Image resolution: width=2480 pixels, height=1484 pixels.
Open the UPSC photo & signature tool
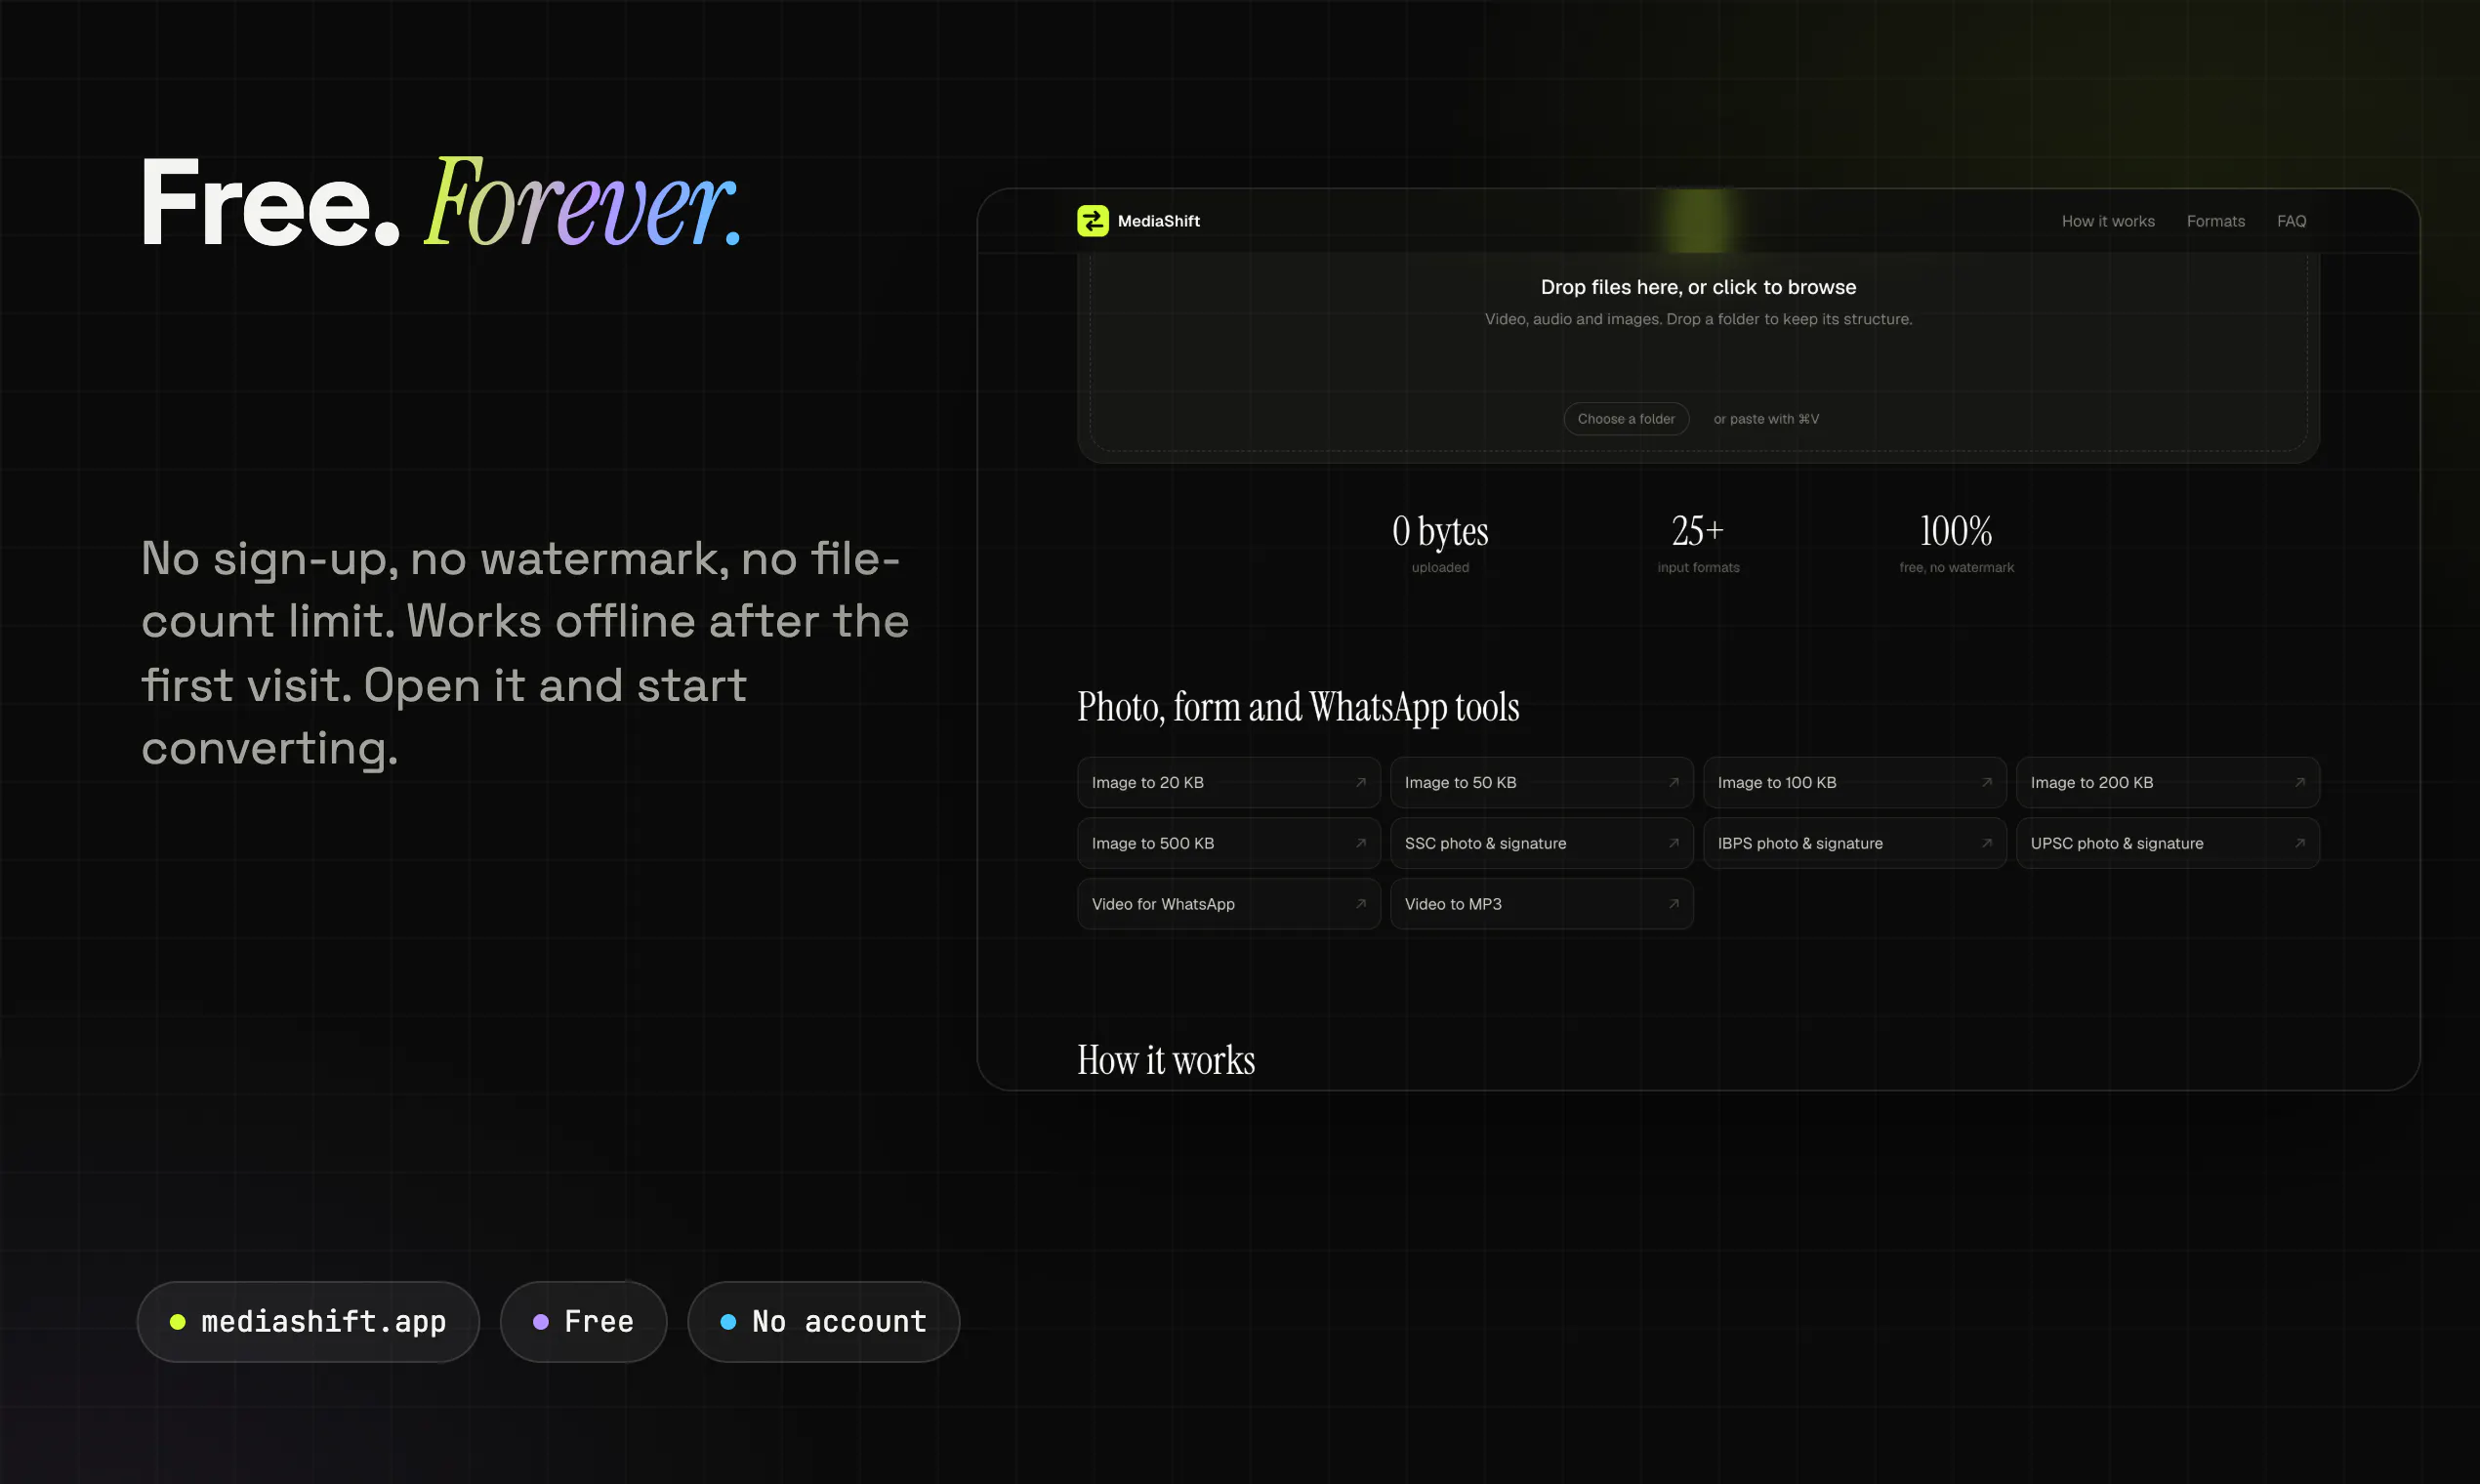coord(2167,844)
